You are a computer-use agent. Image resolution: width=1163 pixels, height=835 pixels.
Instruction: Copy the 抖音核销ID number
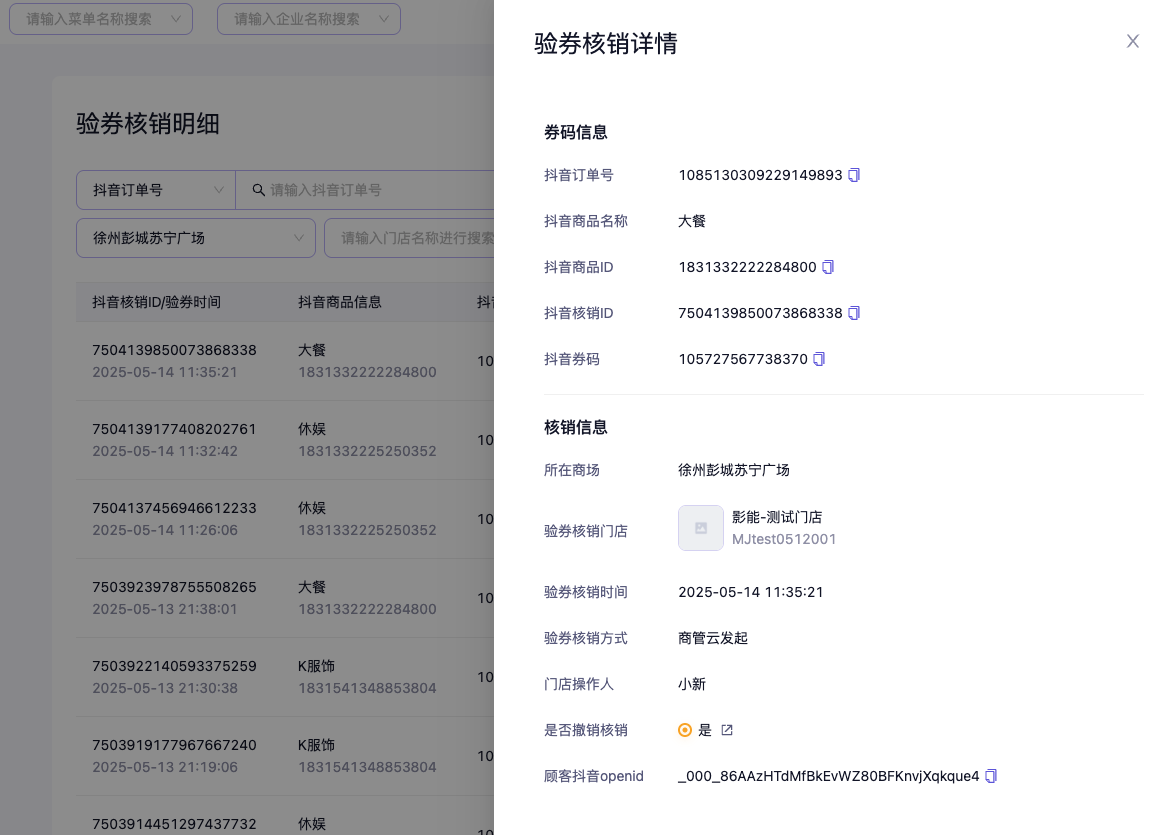[x=854, y=313]
